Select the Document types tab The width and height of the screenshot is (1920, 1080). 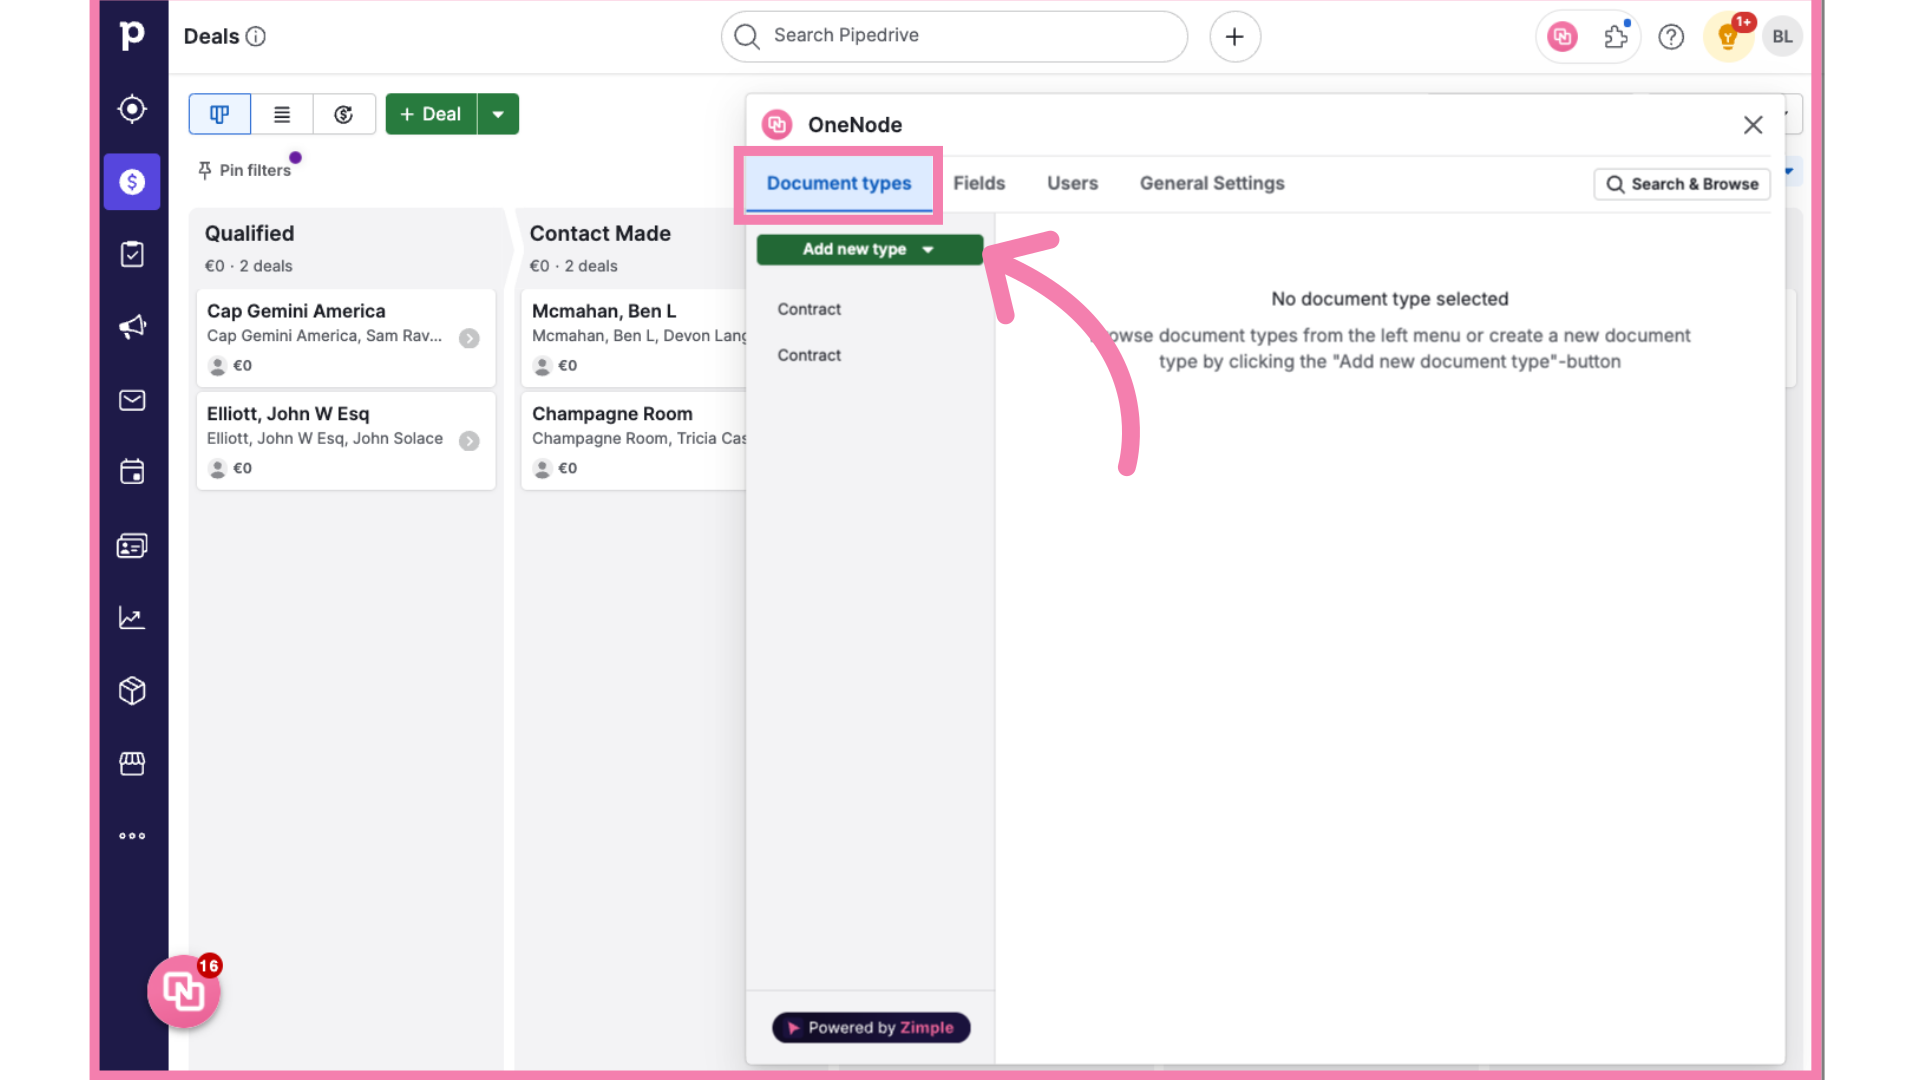(839, 182)
